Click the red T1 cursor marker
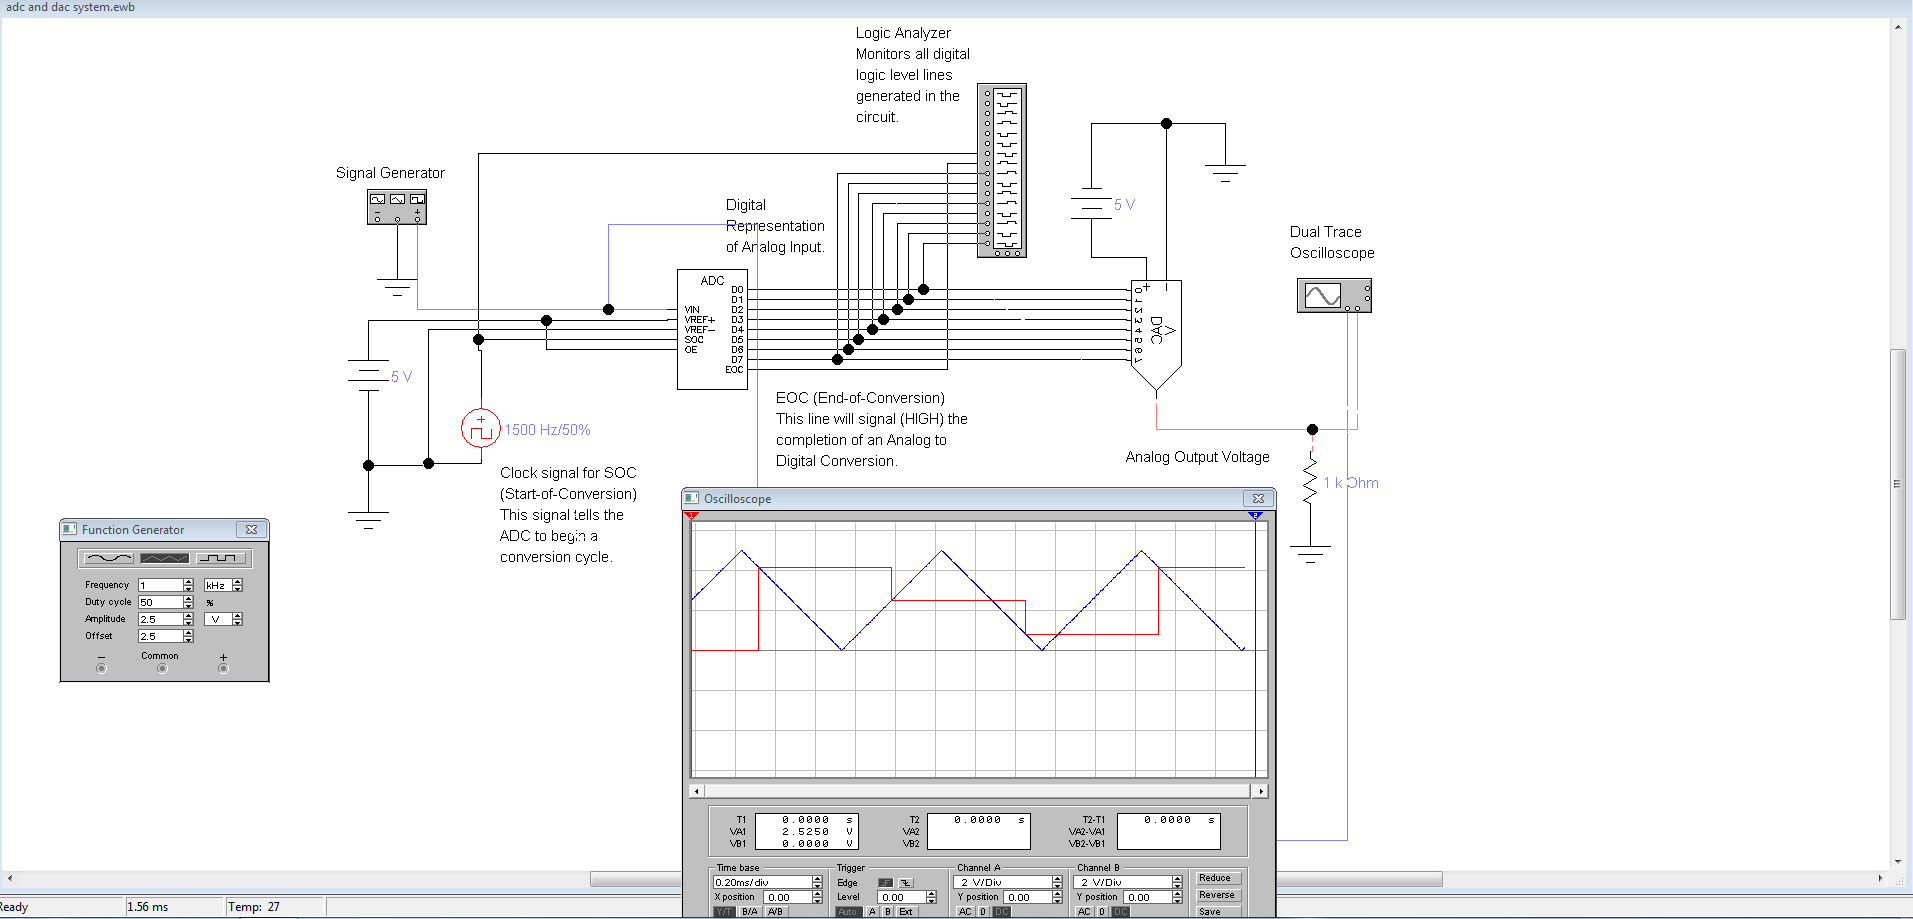 click(691, 516)
